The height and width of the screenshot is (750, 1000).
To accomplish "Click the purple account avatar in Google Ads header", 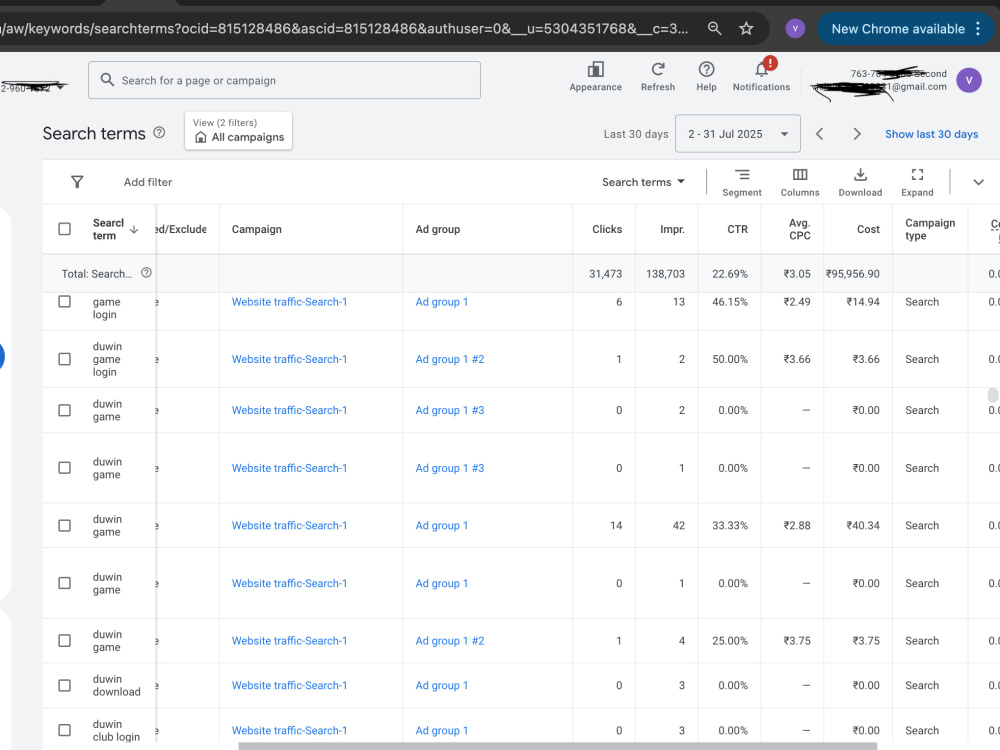I will 968,80.
